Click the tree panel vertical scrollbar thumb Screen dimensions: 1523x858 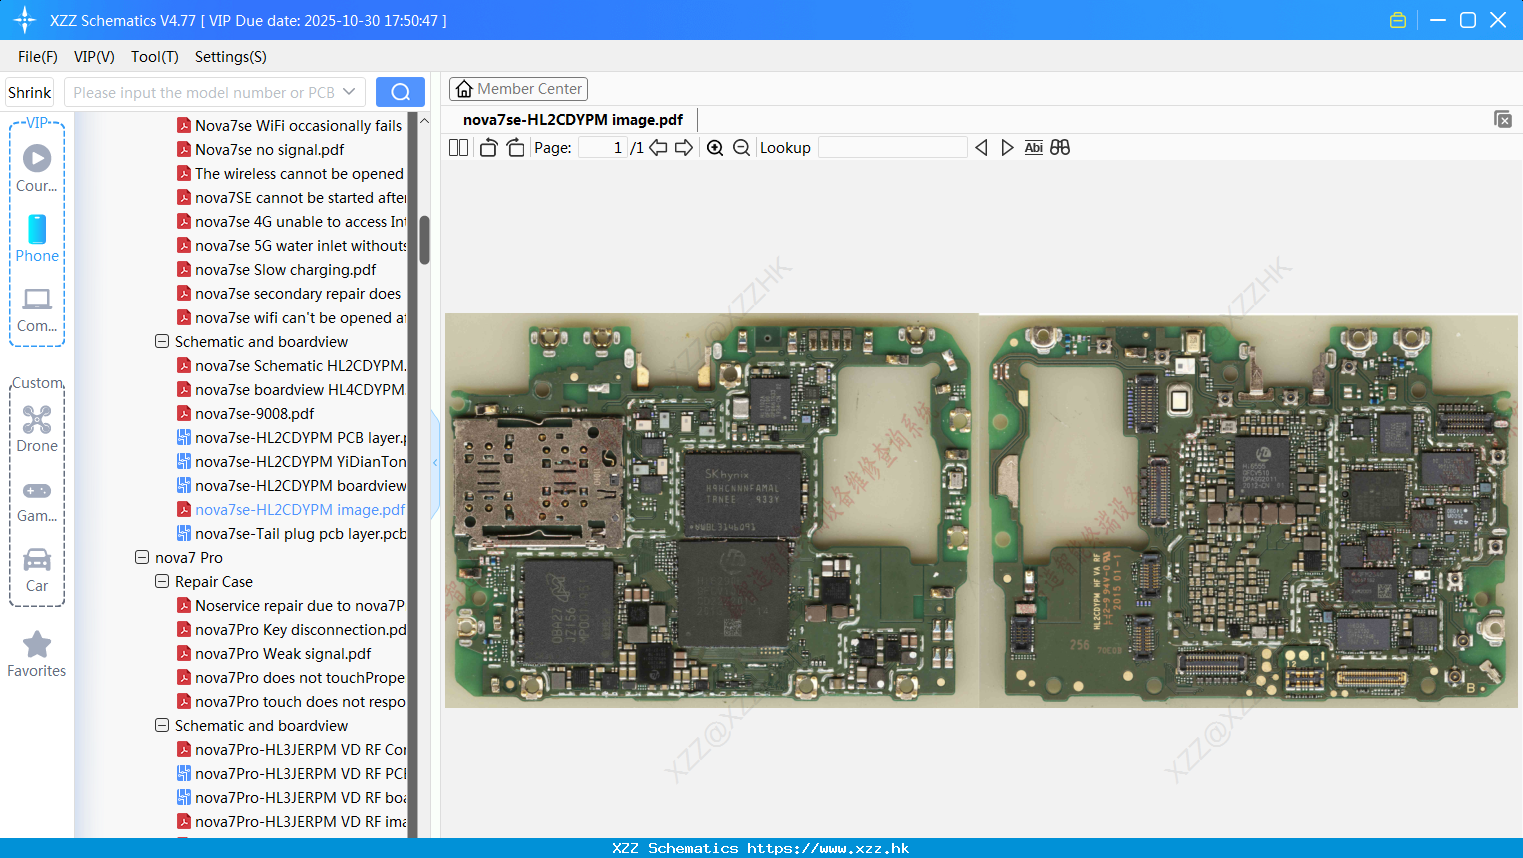[x=424, y=240]
